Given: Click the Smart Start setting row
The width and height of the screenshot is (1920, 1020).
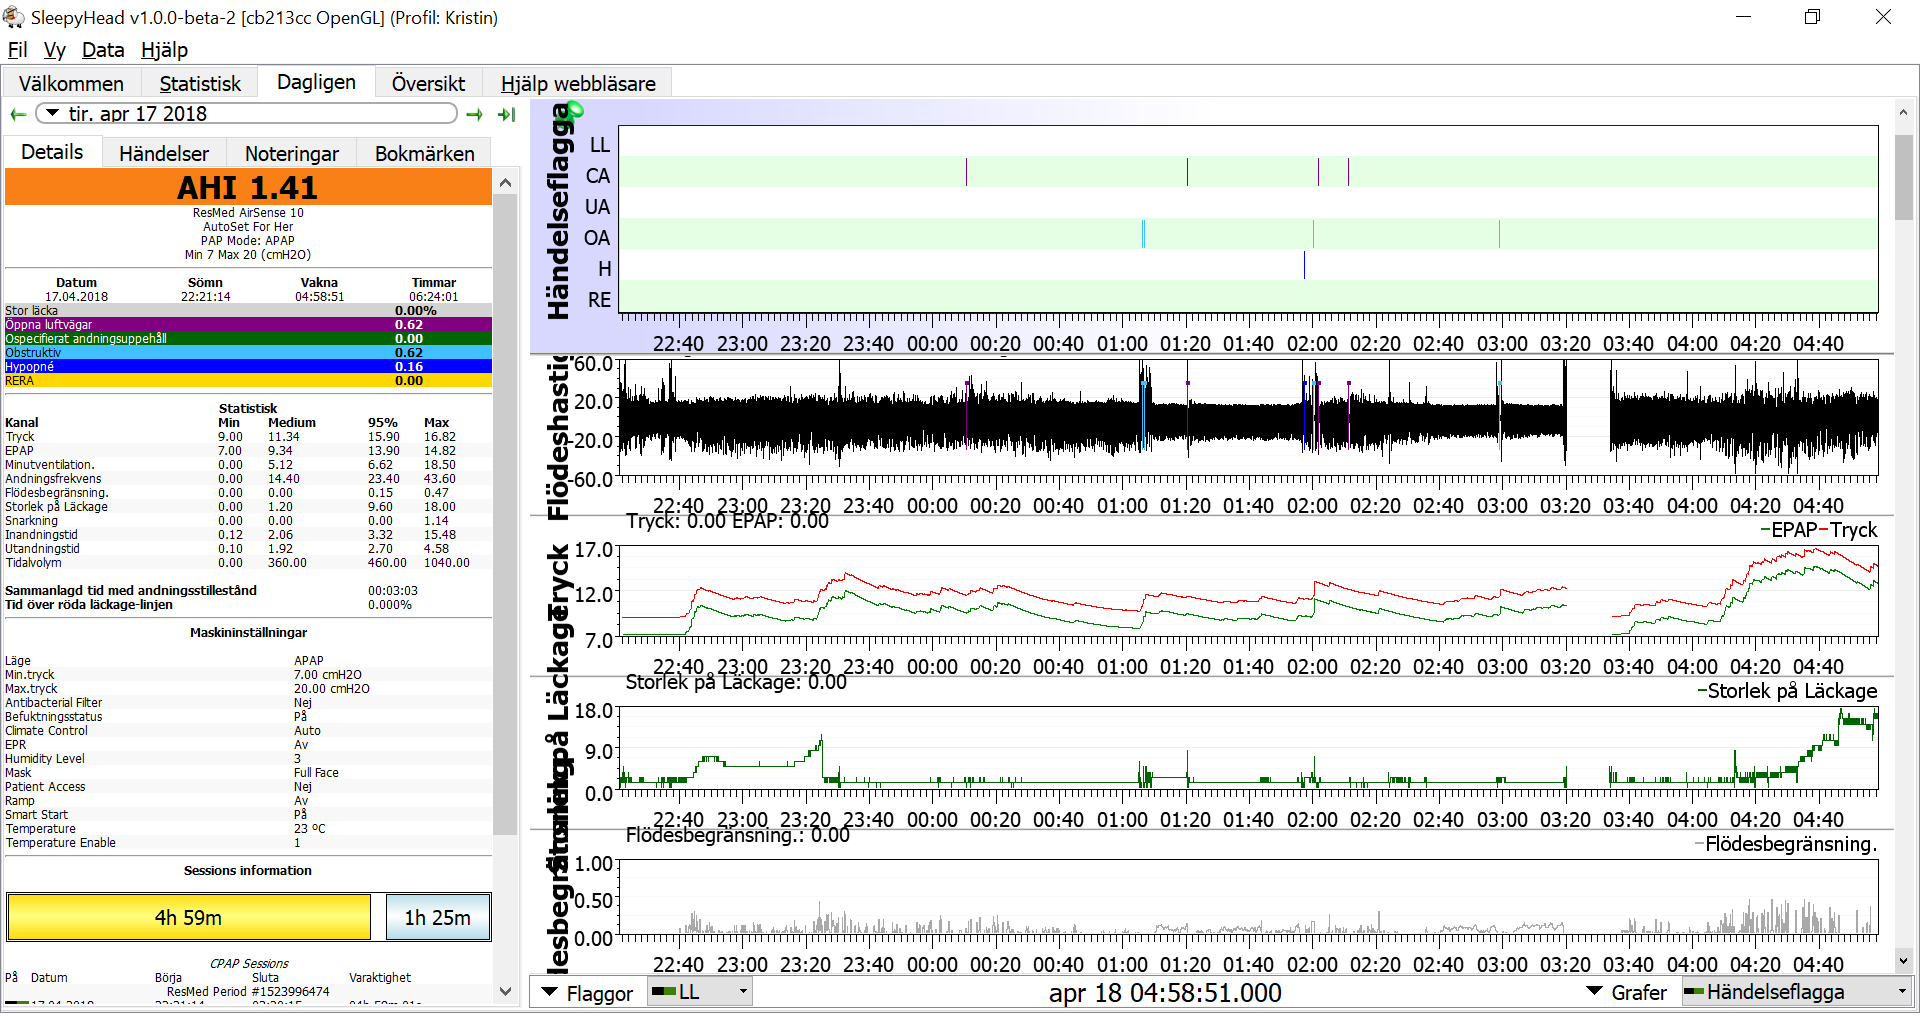Looking at the screenshot, I should click(x=248, y=815).
